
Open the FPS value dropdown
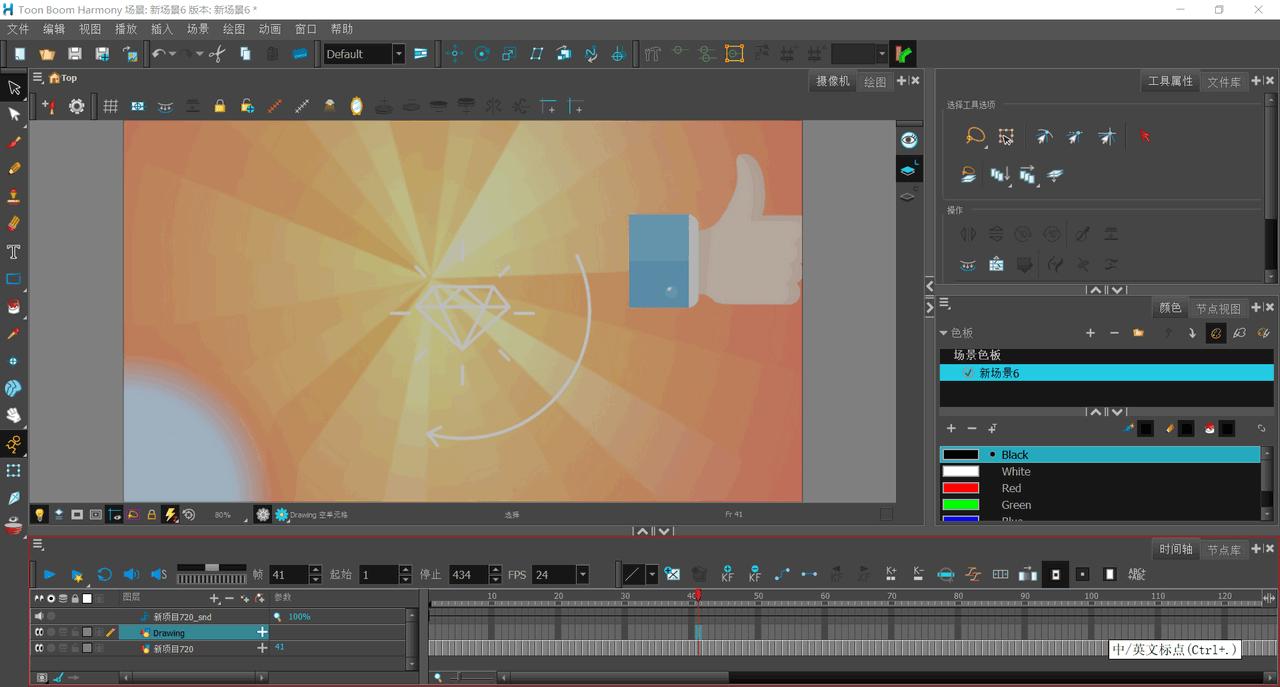click(582, 574)
